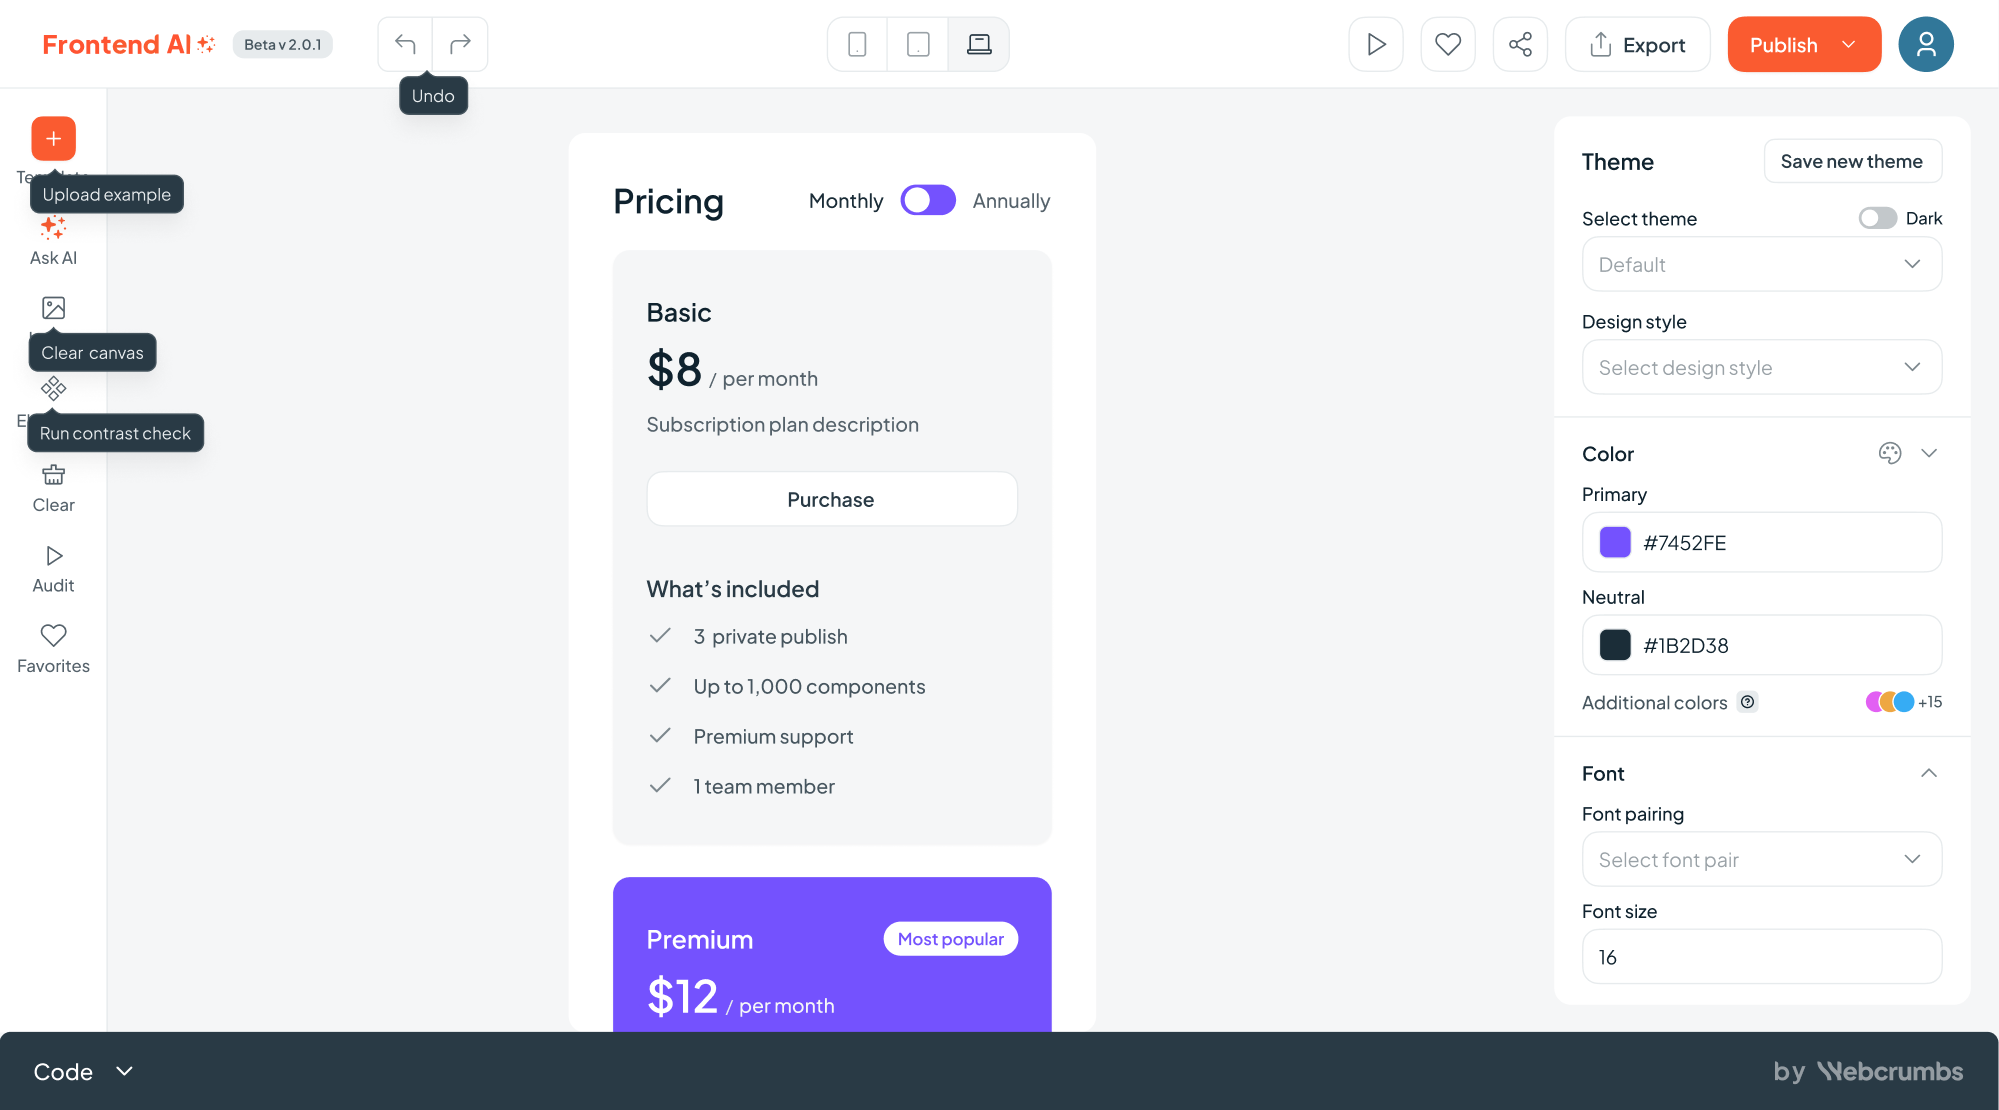The image size is (1999, 1110).
Task: Click Save new theme
Action: [x=1852, y=161]
